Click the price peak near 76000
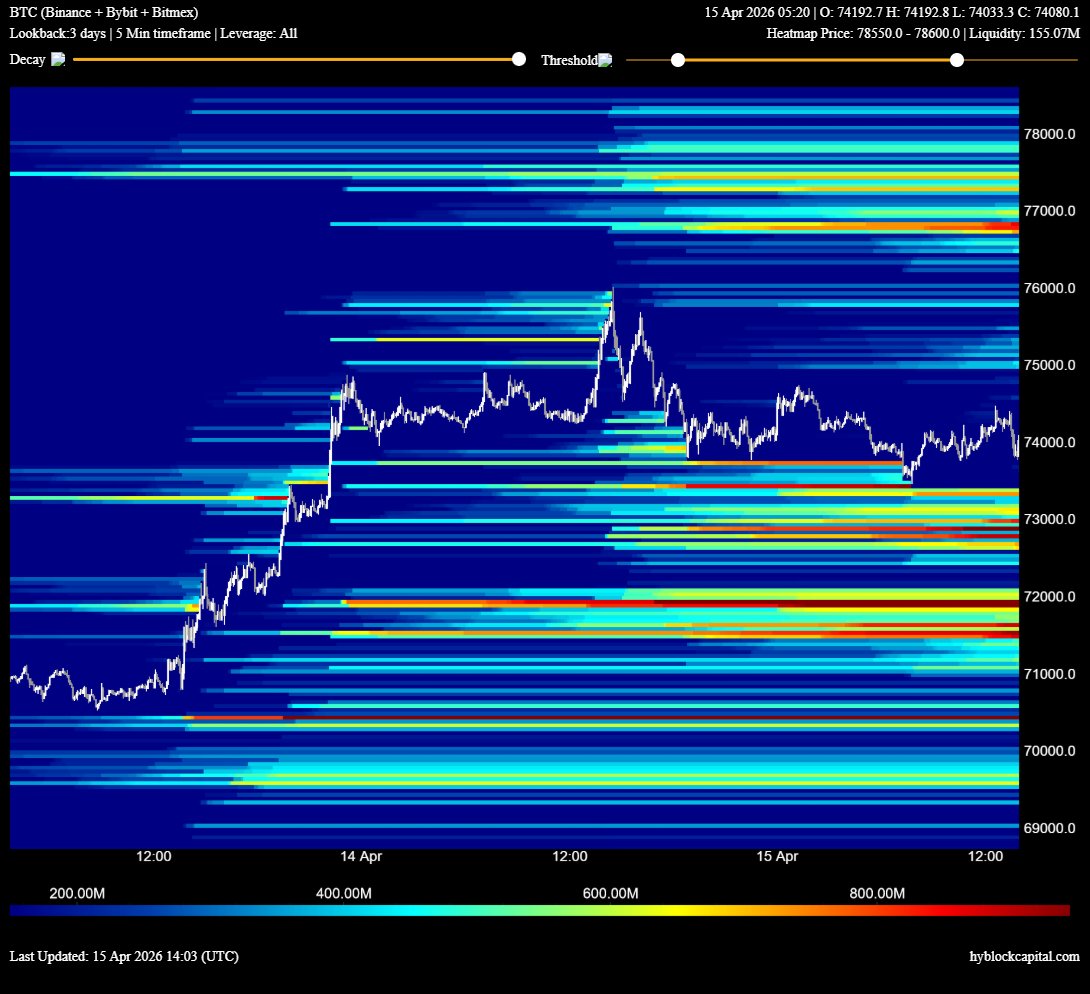Viewport: 1090px width, 994px height. (x=612, y=290)
